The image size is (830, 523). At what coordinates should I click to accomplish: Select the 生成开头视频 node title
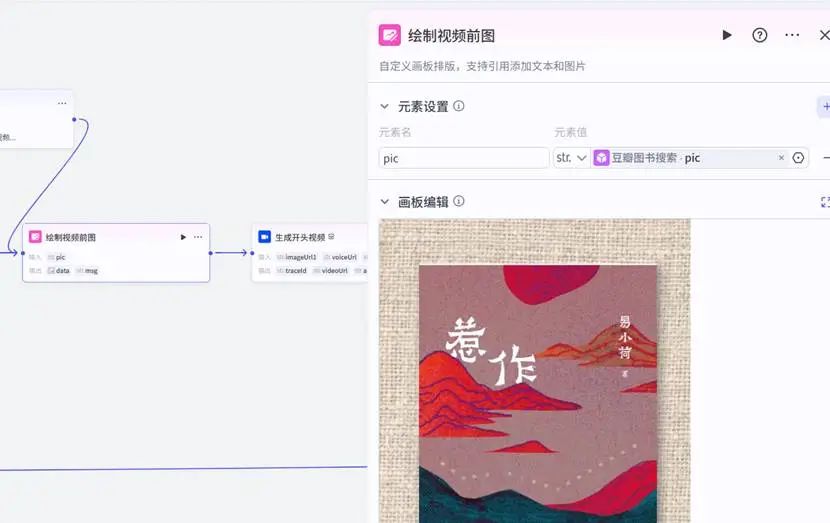point(300,237)
